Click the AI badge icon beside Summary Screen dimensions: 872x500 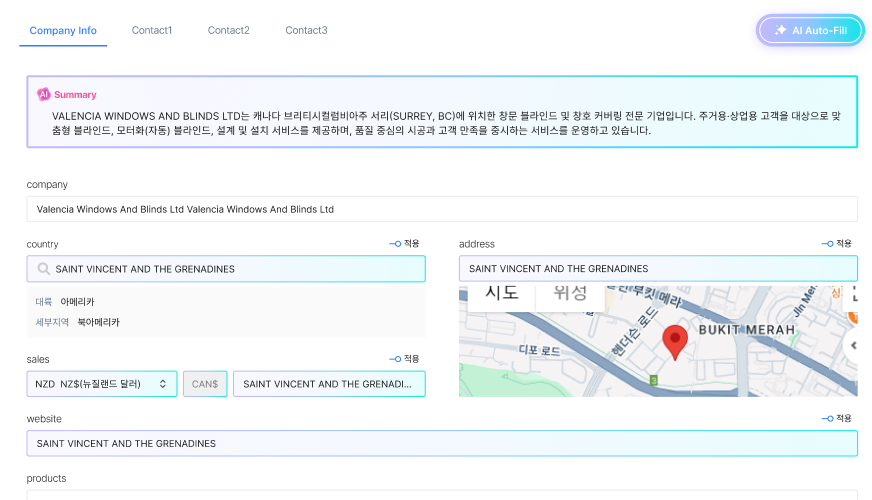click(43, 94)
